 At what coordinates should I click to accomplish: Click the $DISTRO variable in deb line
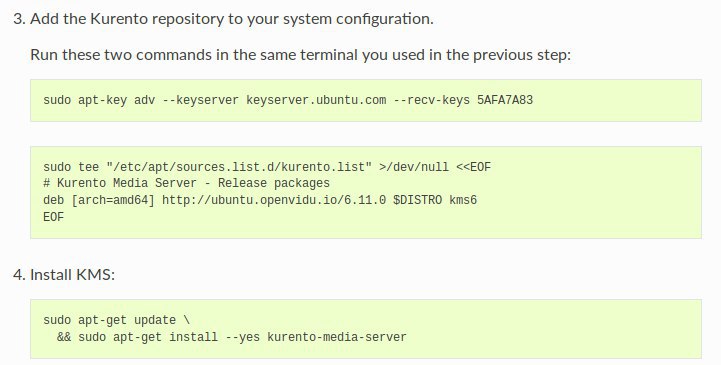418,200
